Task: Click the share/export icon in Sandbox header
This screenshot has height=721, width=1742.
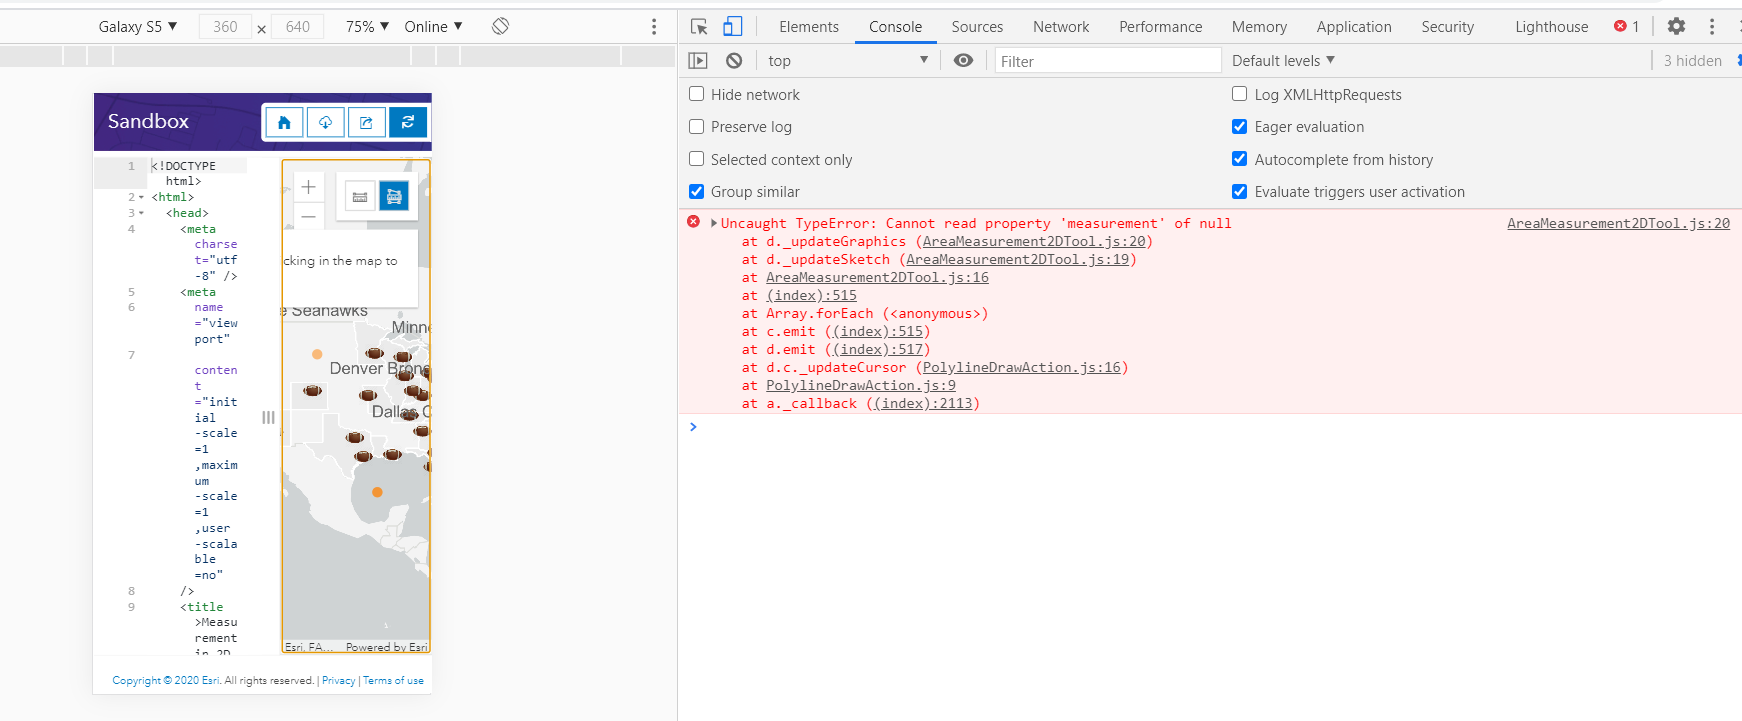Action: pos(366,122)
